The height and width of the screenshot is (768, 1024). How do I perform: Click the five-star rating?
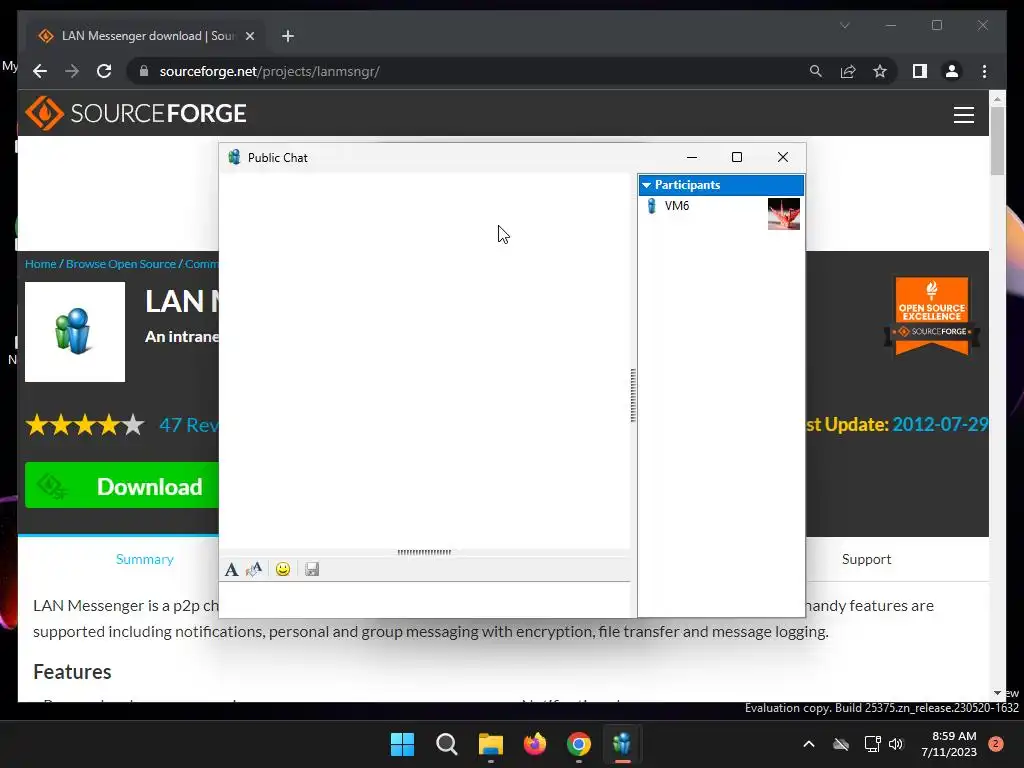click(85, 425)
